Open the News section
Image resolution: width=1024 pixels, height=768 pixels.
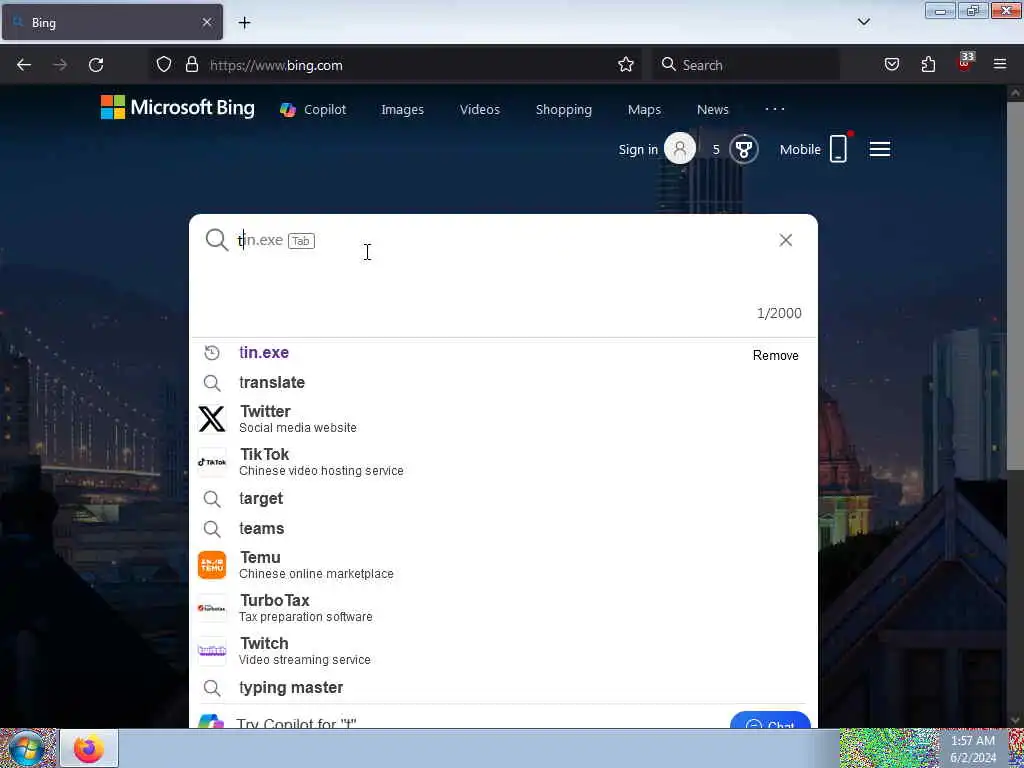pyautogui.click(x=712, y=110)
